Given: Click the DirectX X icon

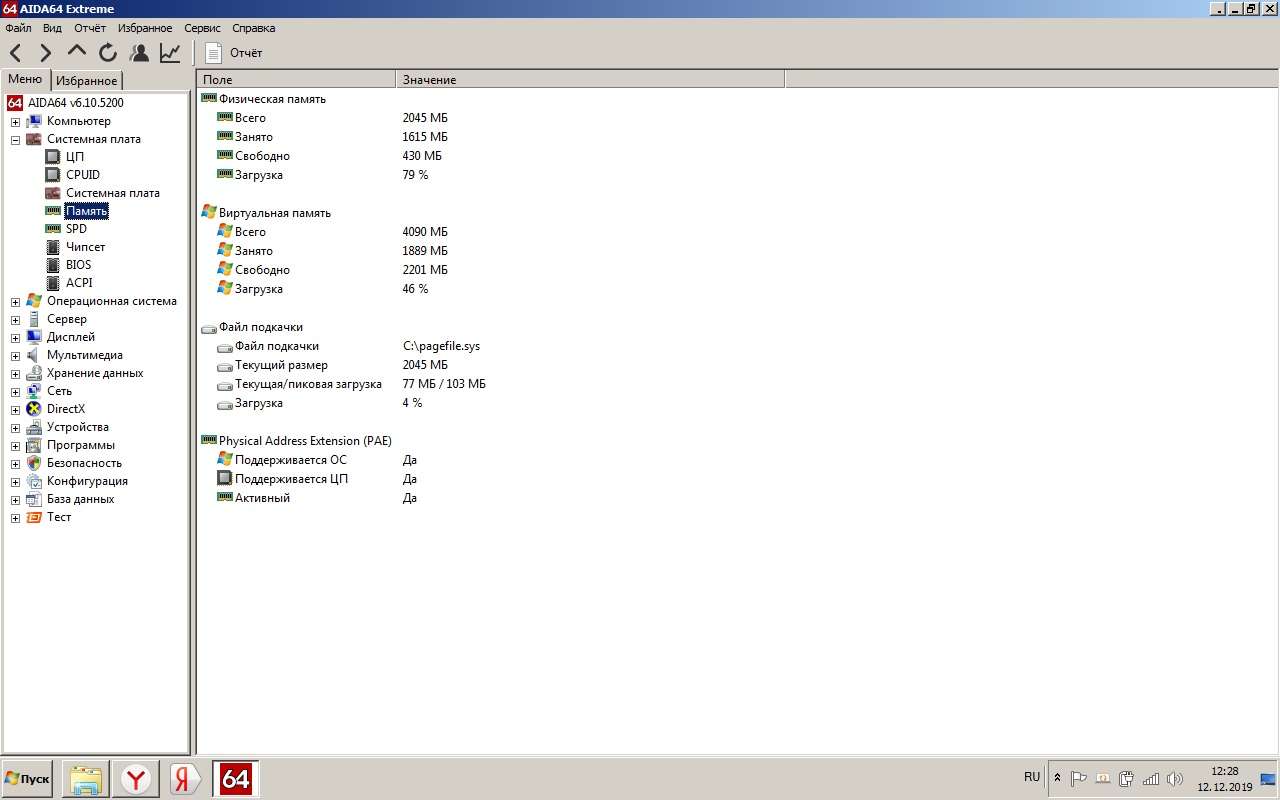Looking at the screenshot, I should point(34,409).
